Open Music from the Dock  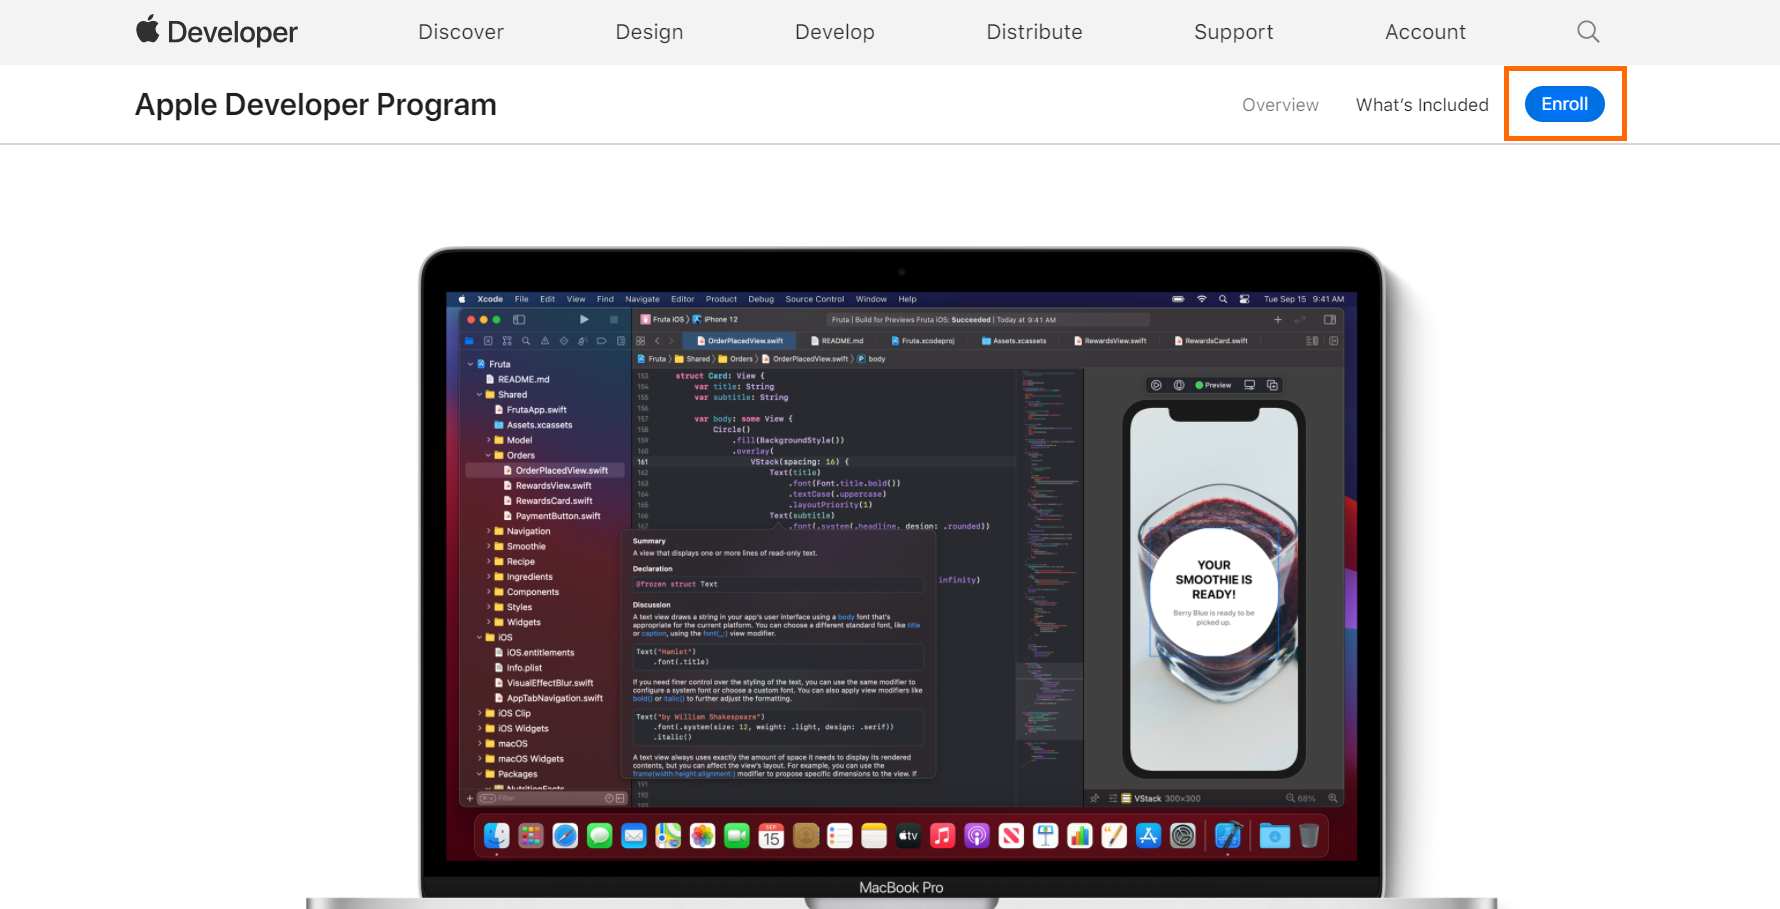(942, 835)
